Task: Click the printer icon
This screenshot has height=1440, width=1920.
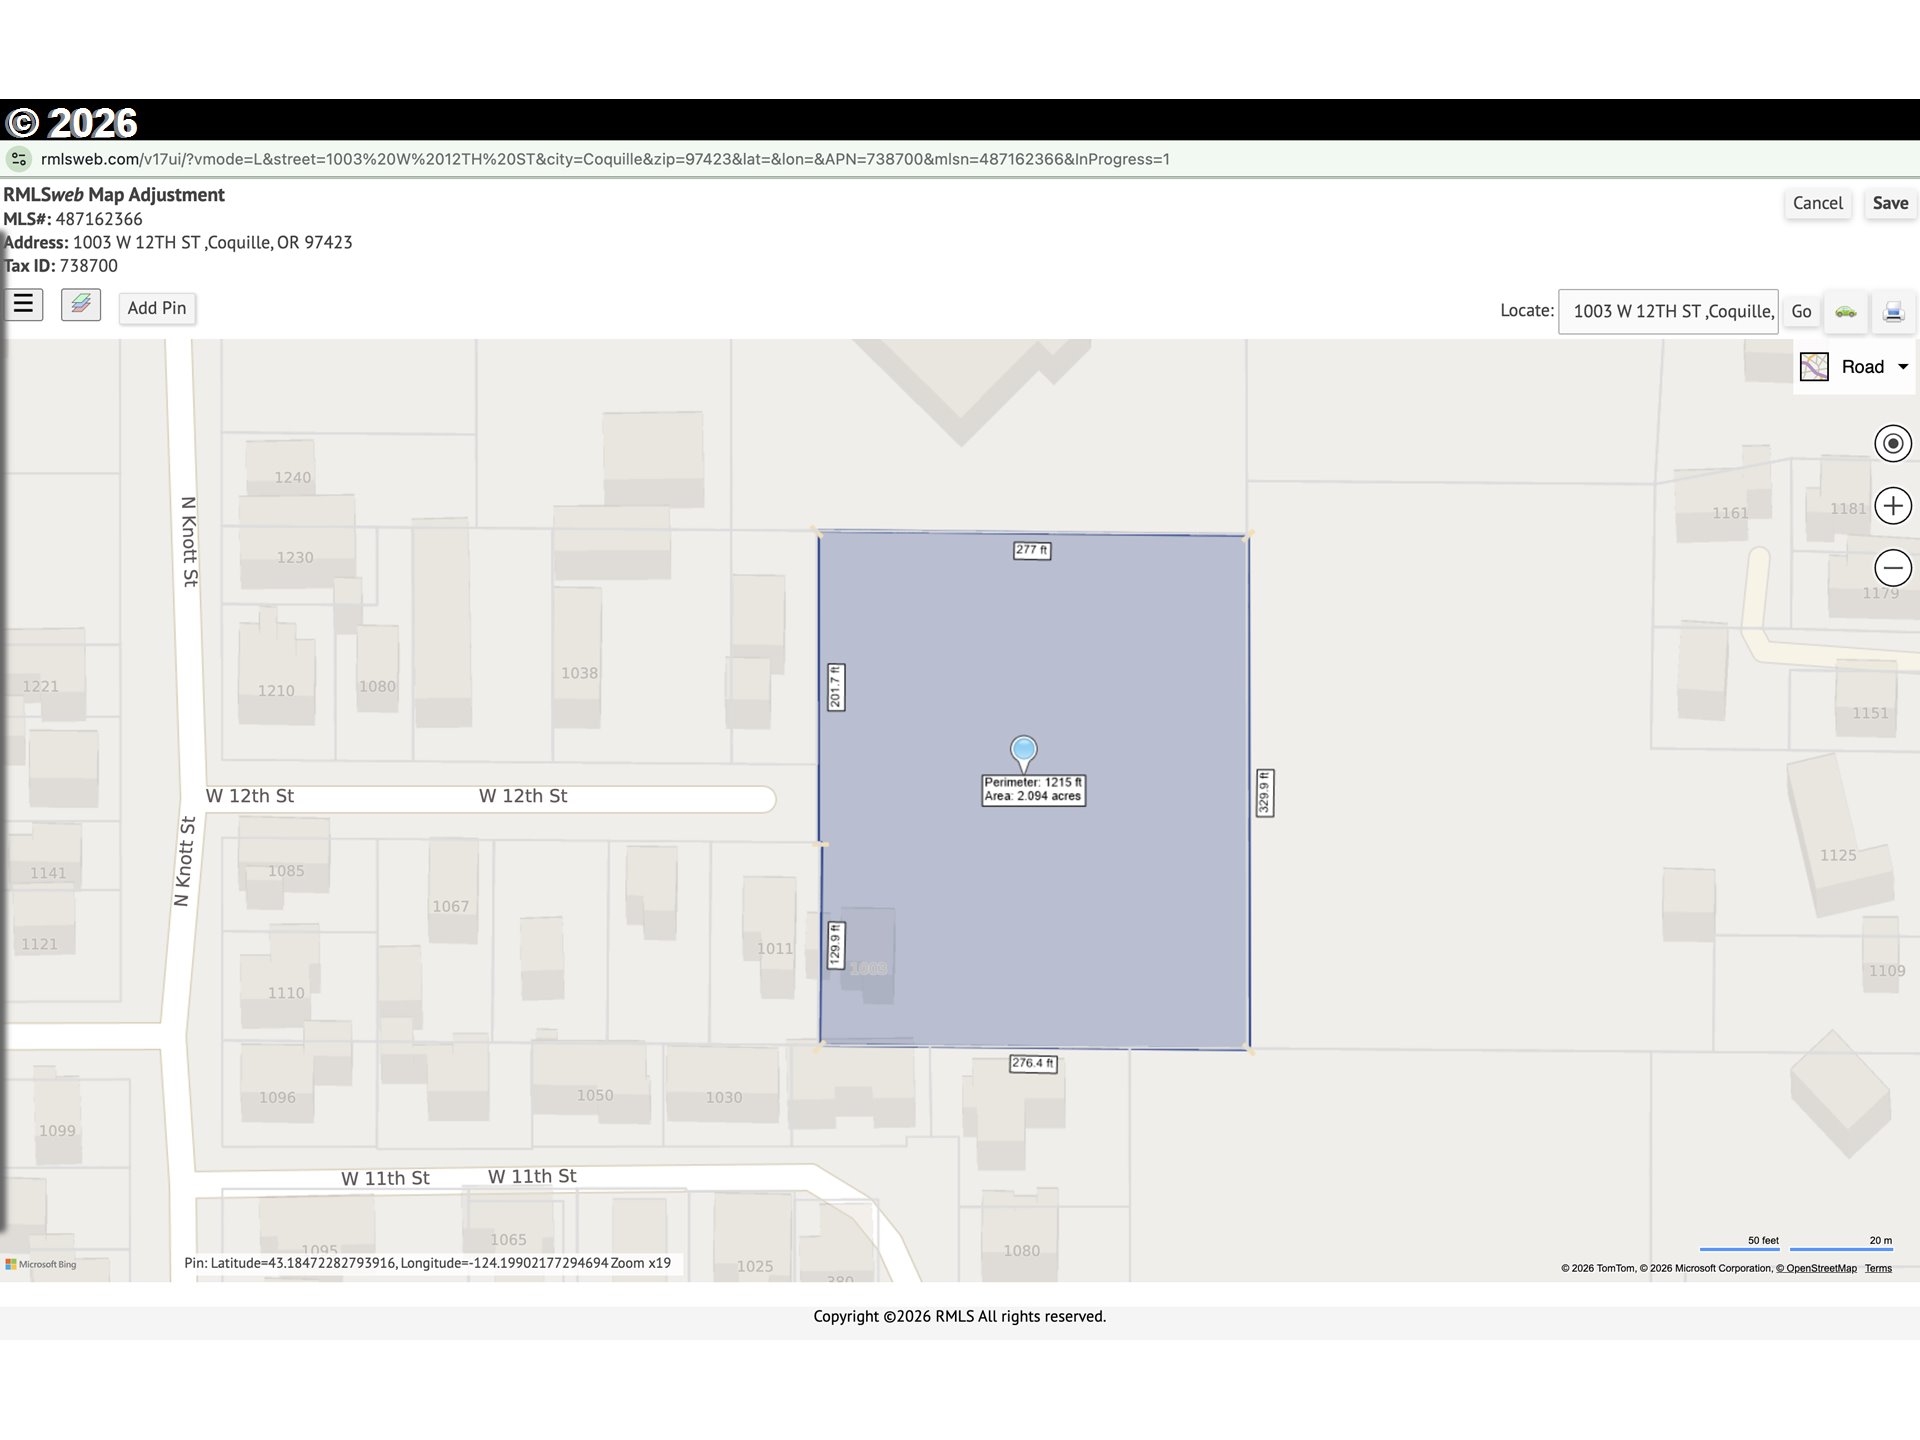Action: pos(1893,312)
